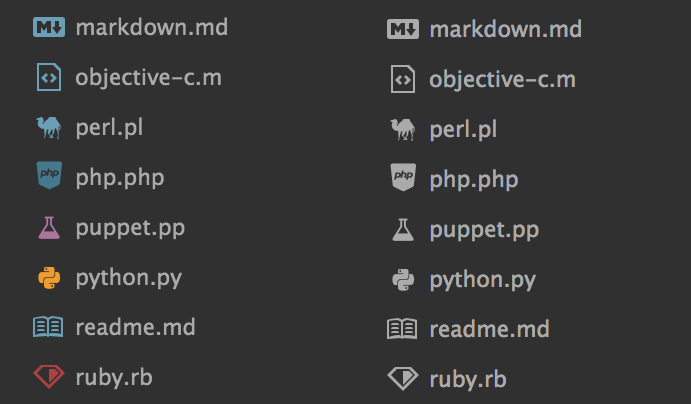Open puppet.pp beside the gray flask icon
The height and width of the screenshot is (404, 691).
[x=484, y=229]
